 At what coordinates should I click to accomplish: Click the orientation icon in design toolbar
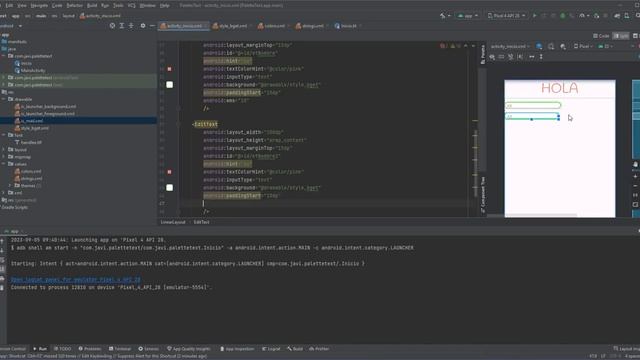click(551, 47)
